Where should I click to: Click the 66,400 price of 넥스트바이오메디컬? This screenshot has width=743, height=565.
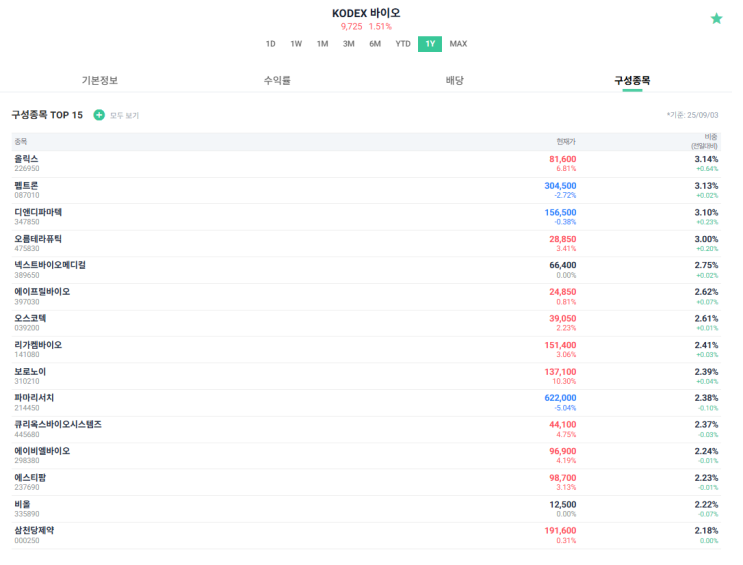point(562,265)
